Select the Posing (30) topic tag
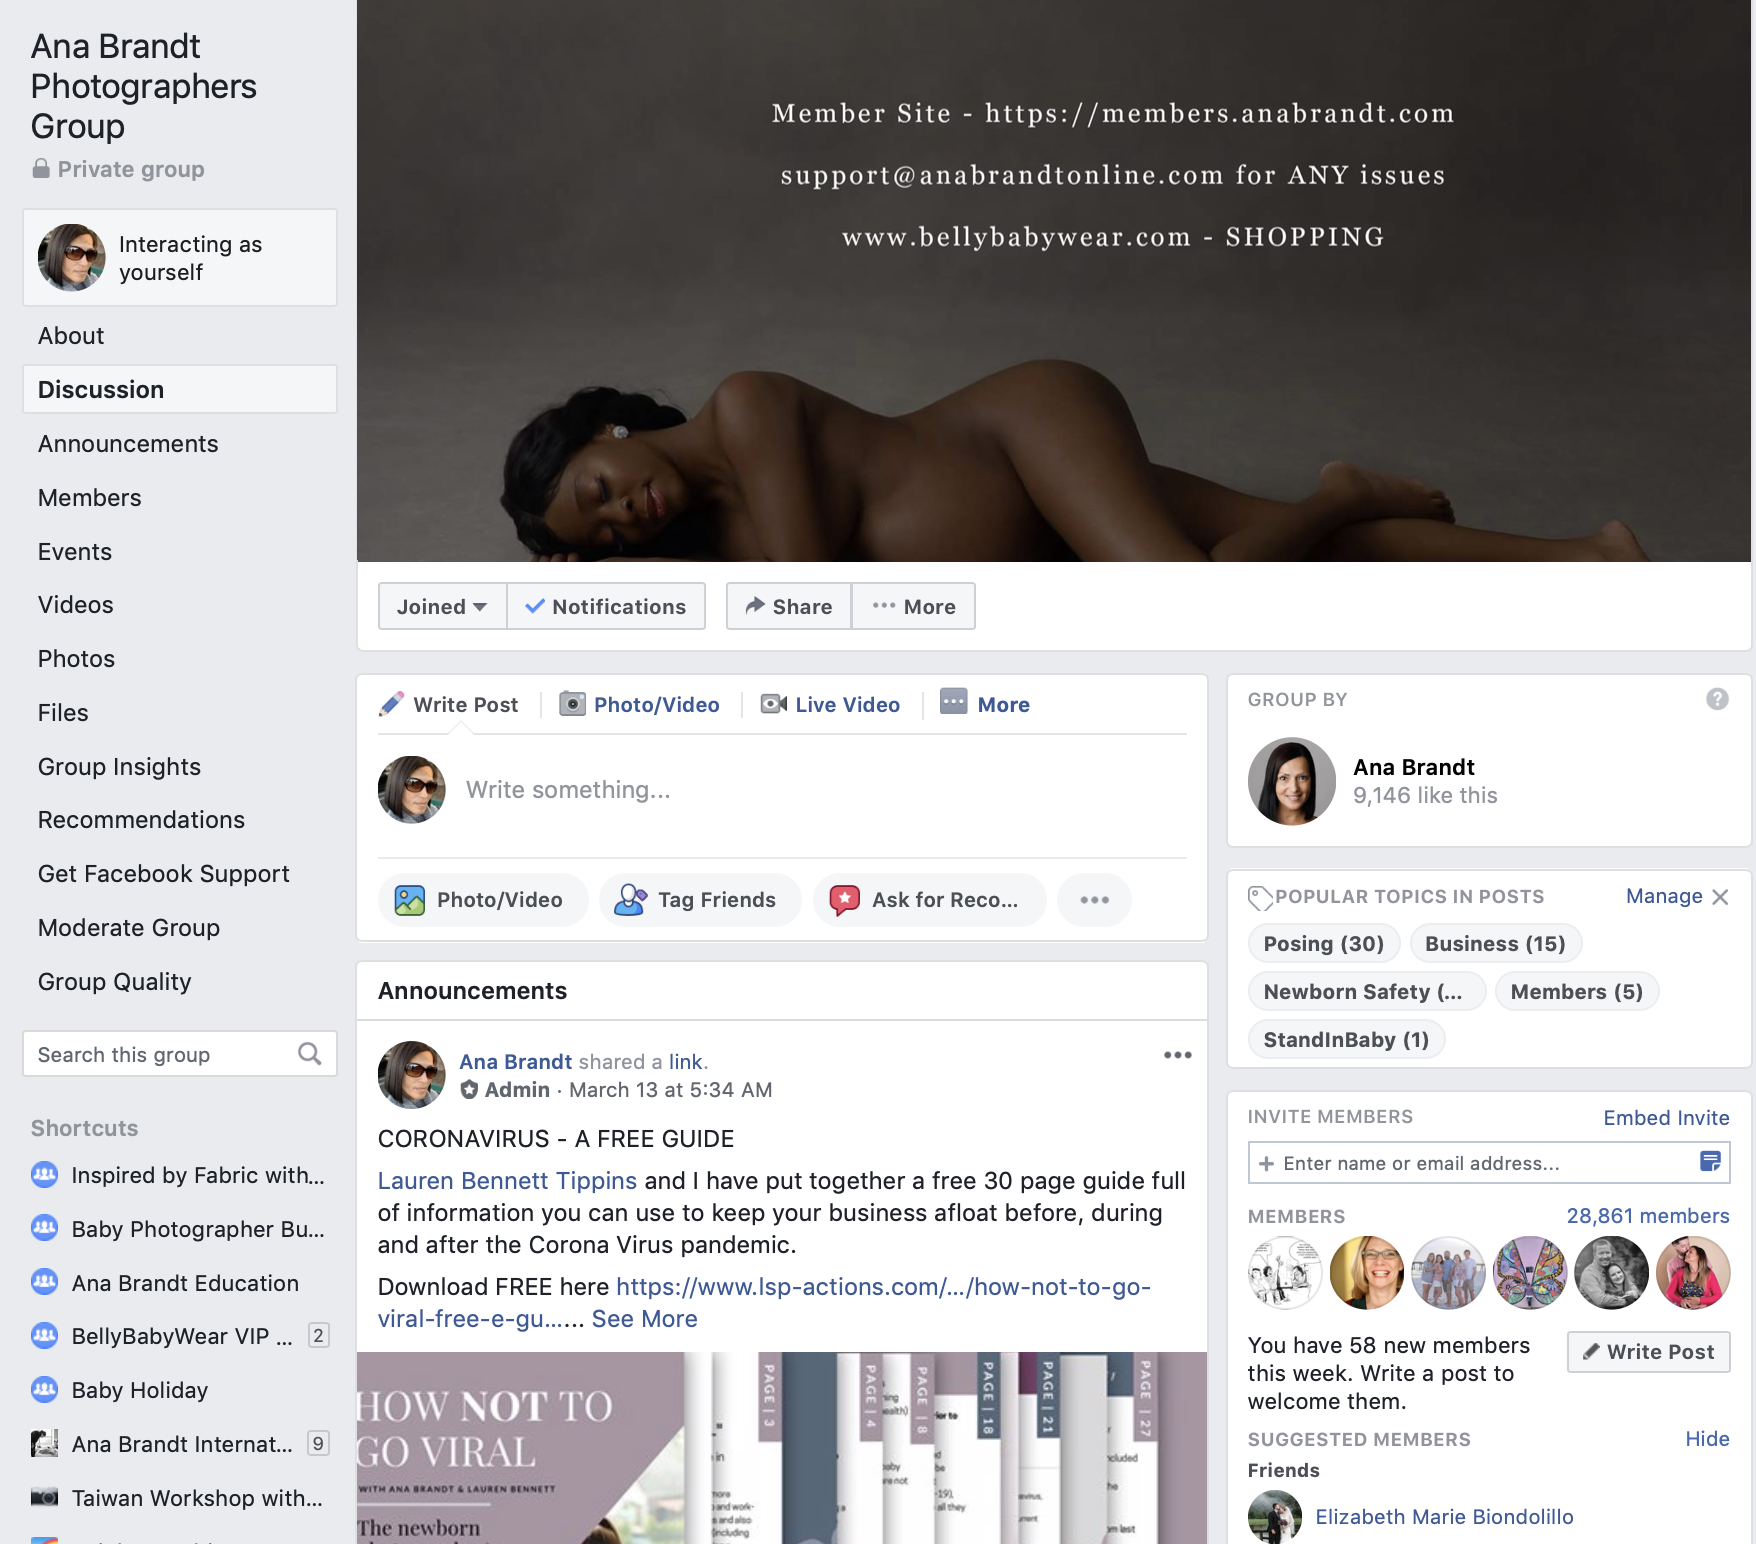The width and height of the screenshot is (1756, 1544). tap(1323, 944)
